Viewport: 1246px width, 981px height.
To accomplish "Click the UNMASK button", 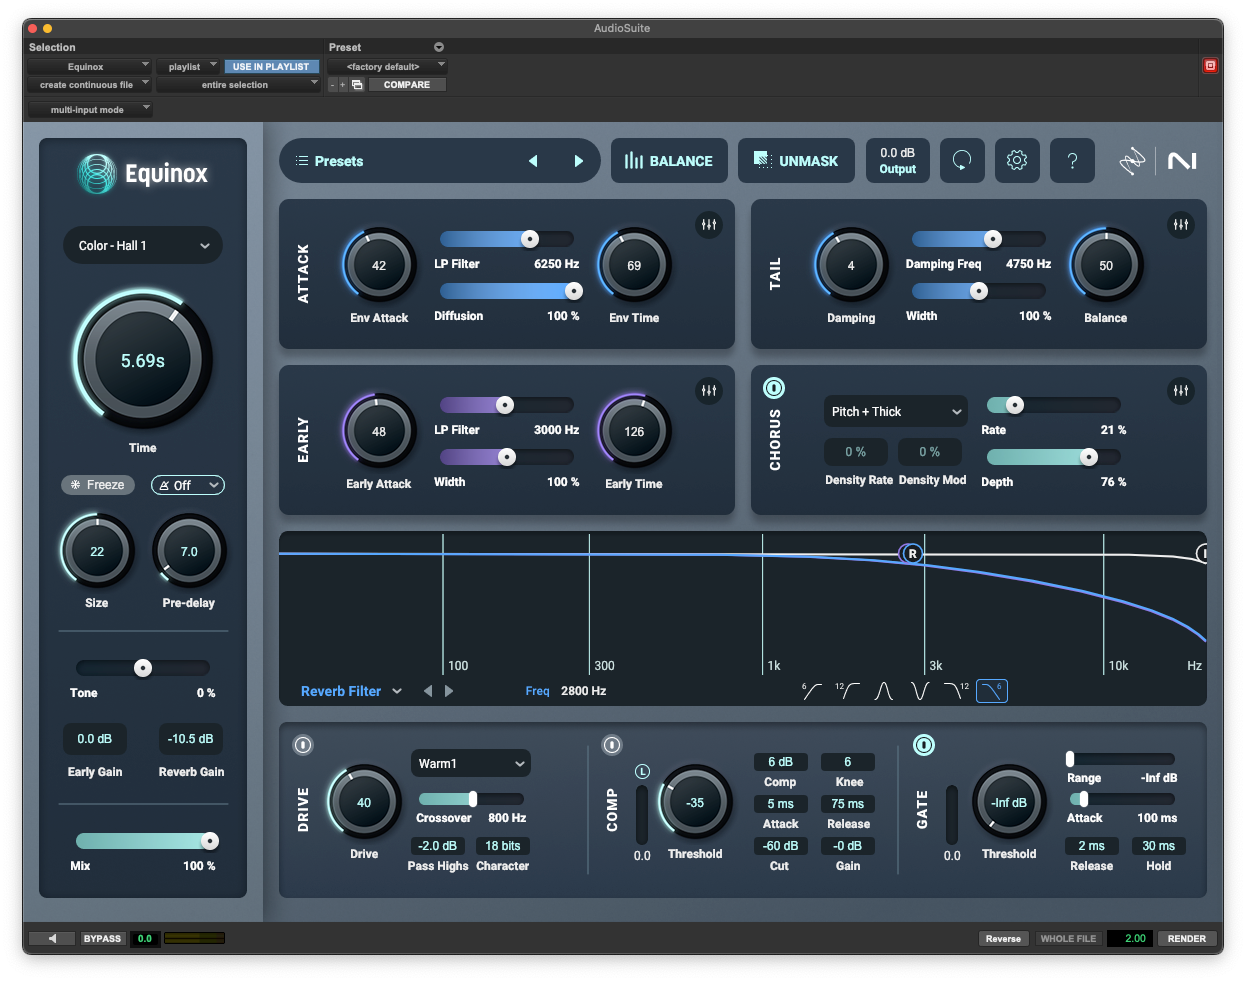I will coord(796,161).
